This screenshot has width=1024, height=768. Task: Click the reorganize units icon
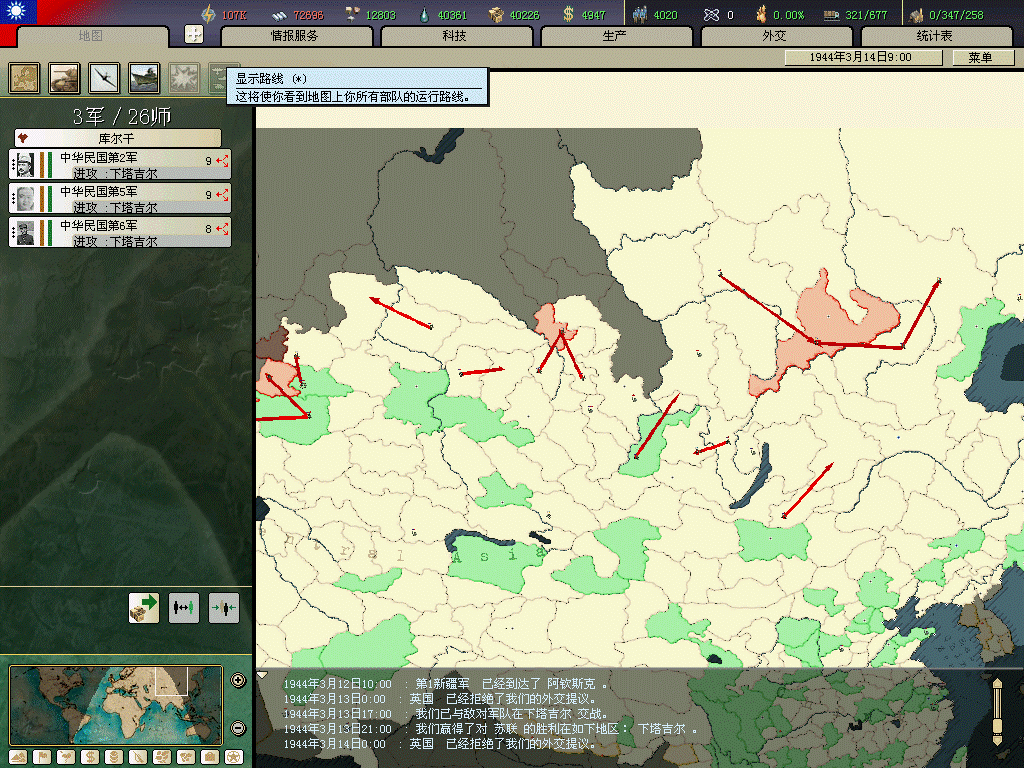[184, 607]
